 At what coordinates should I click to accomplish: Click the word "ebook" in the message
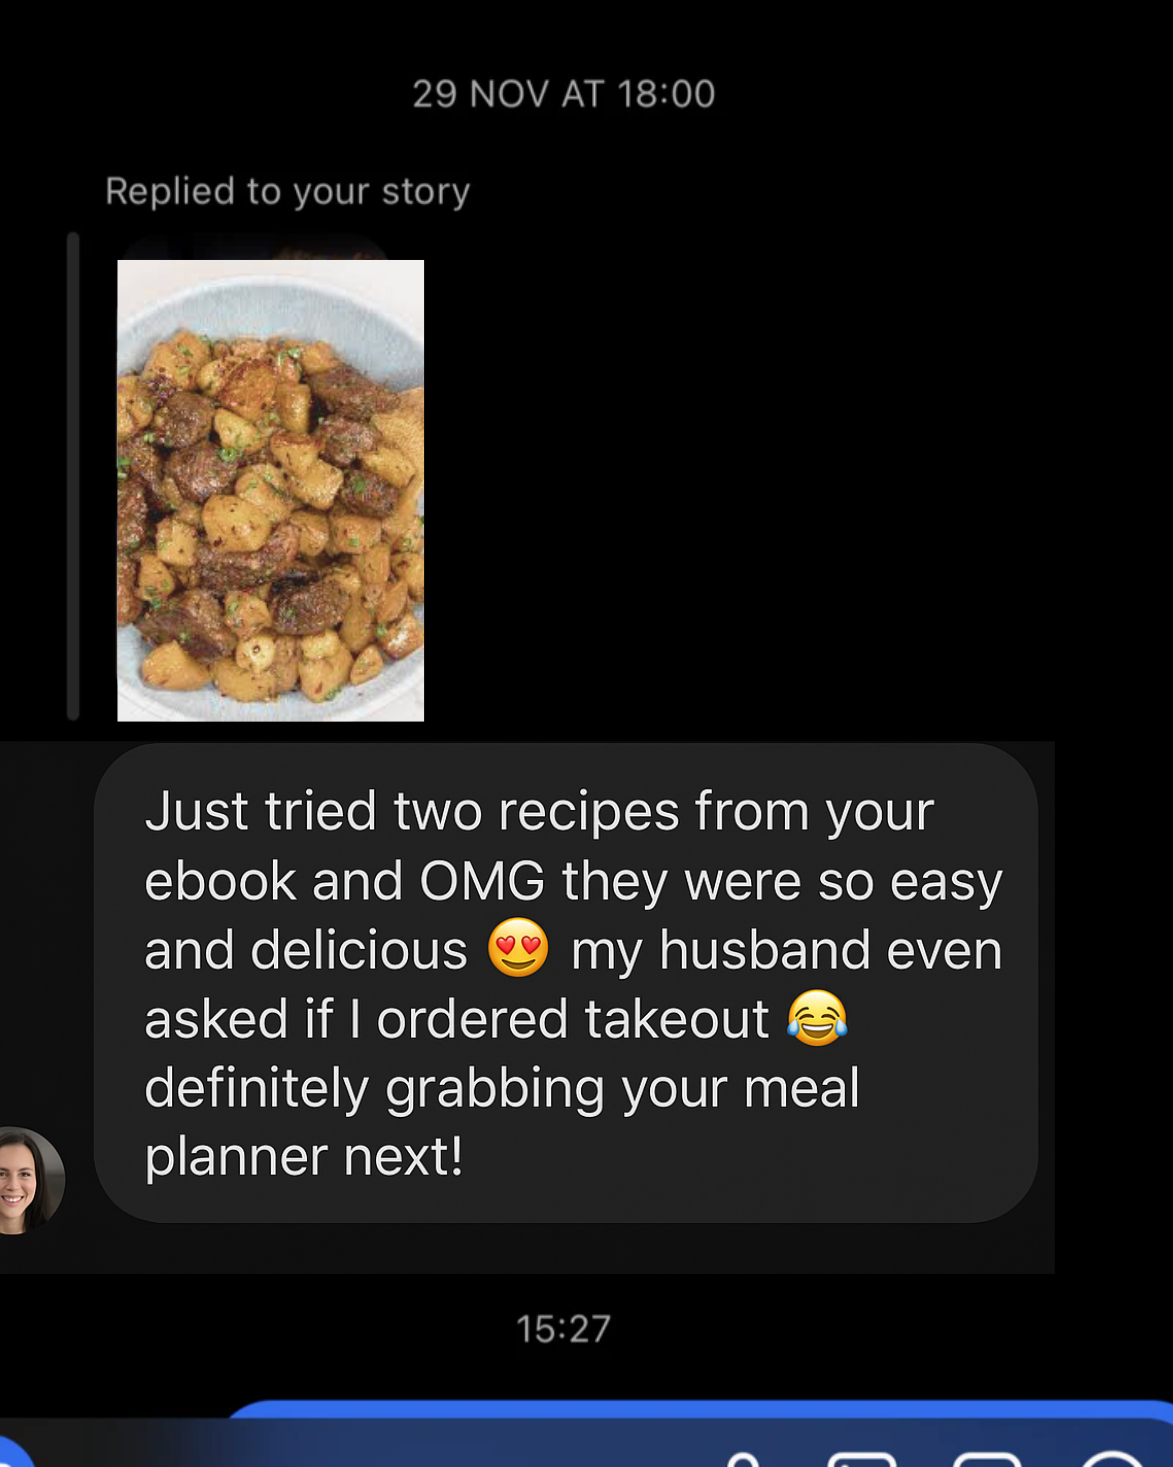(220, 881)
